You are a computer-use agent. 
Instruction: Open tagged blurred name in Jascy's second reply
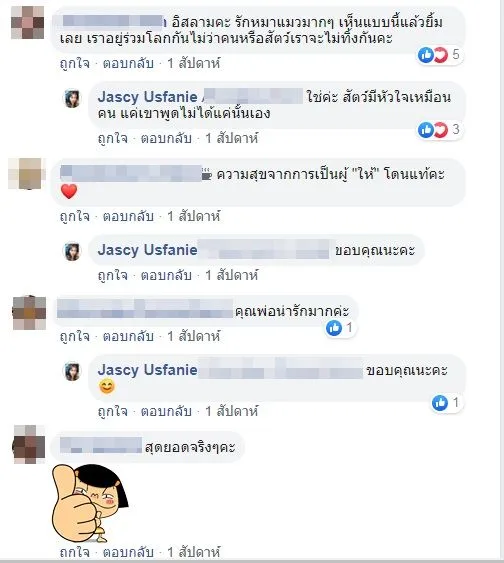coord(264,250)
